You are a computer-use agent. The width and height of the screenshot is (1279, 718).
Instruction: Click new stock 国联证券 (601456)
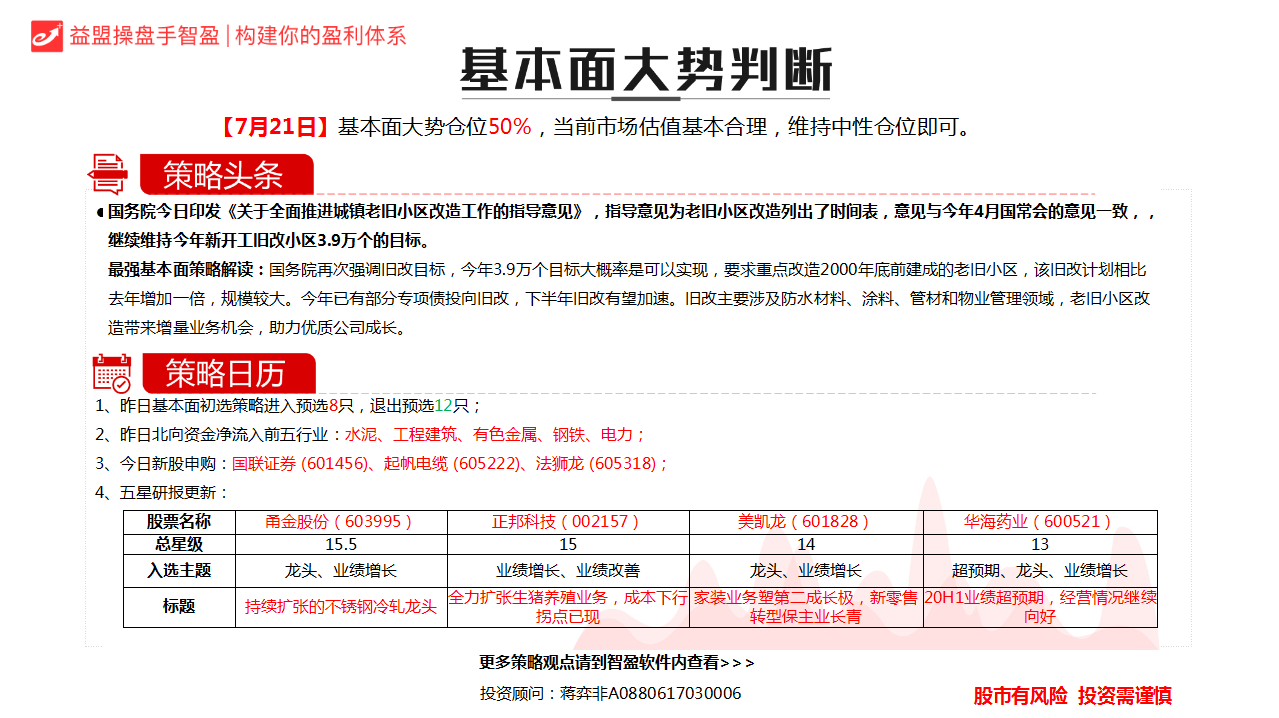290,464
